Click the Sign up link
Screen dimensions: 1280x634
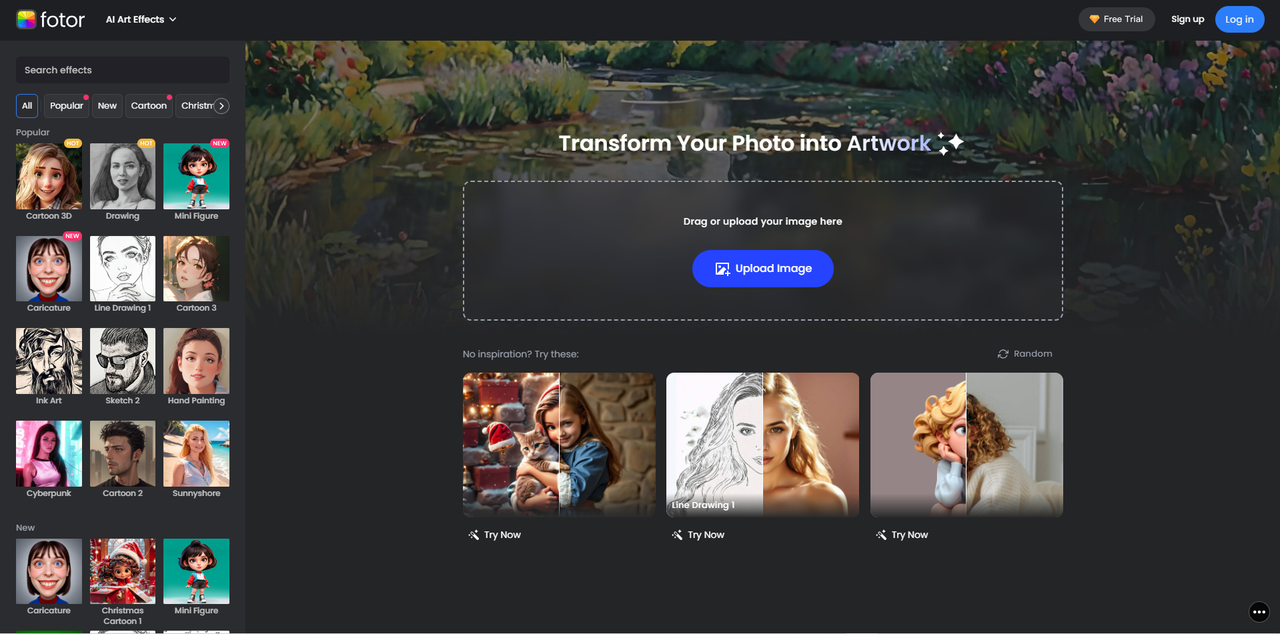pos(1187,19)
